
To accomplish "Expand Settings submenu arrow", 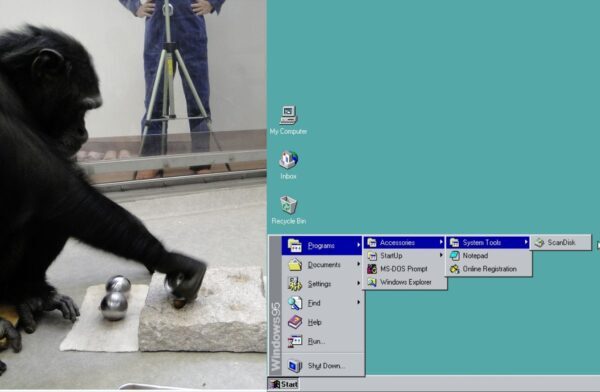I will tap(359, 283).
